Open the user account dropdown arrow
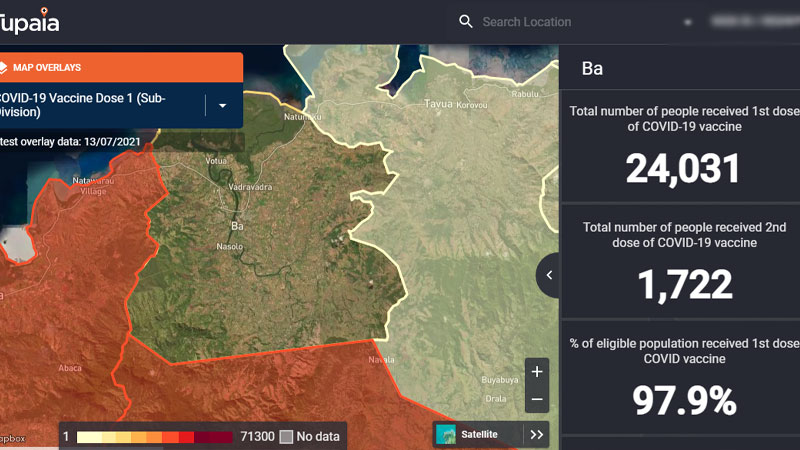Screen dimensions: 800x450 [688, 22]
